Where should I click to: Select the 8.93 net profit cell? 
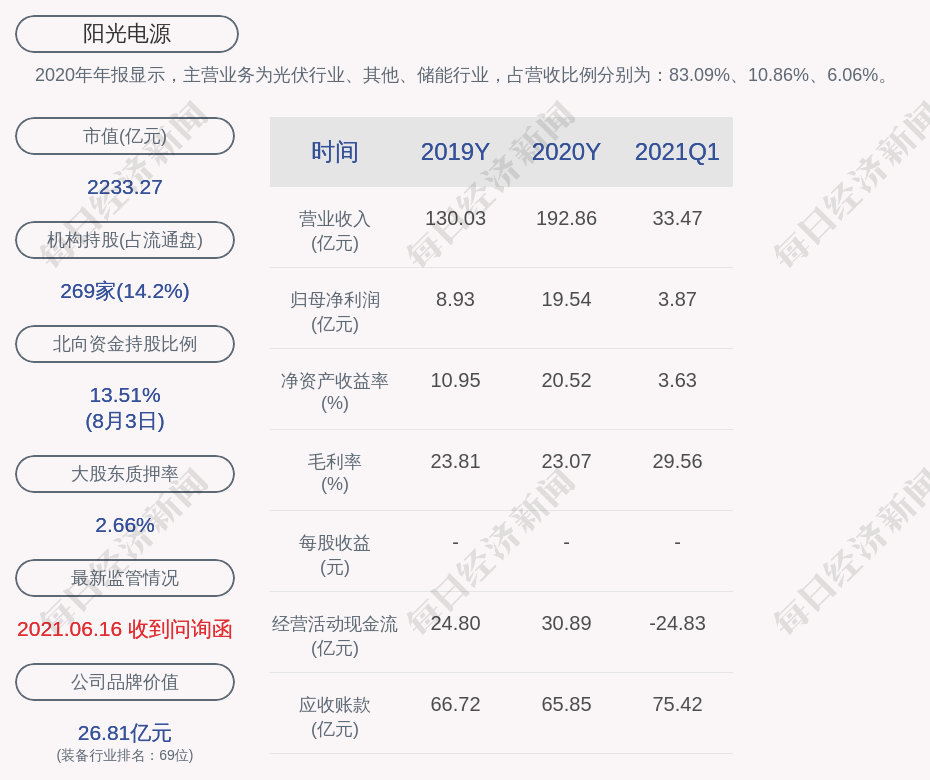coord(455,300)
